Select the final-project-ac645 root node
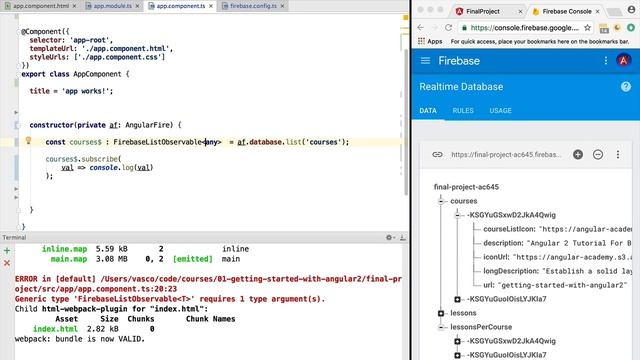Image resolution: width=640 pixels, height=360 pixels. (466, 187)
